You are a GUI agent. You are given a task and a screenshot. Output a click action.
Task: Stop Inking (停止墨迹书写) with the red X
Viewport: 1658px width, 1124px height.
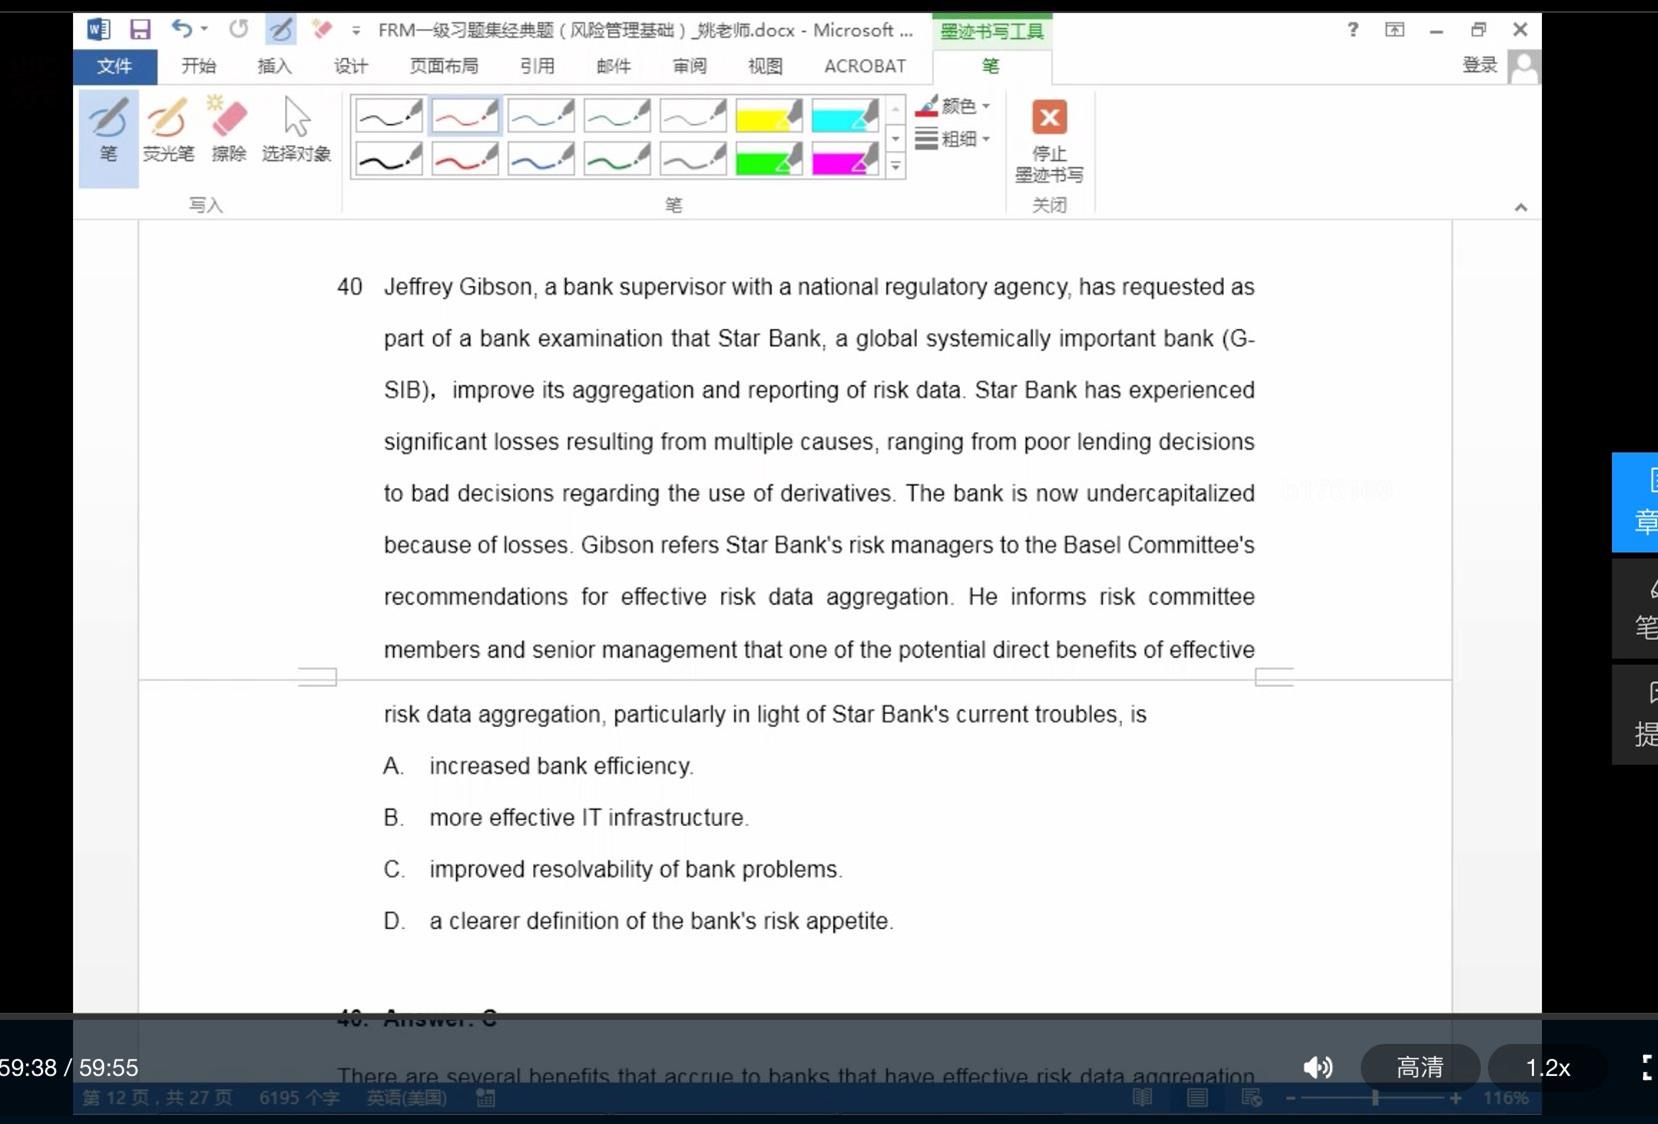[x=1049, y=140]
